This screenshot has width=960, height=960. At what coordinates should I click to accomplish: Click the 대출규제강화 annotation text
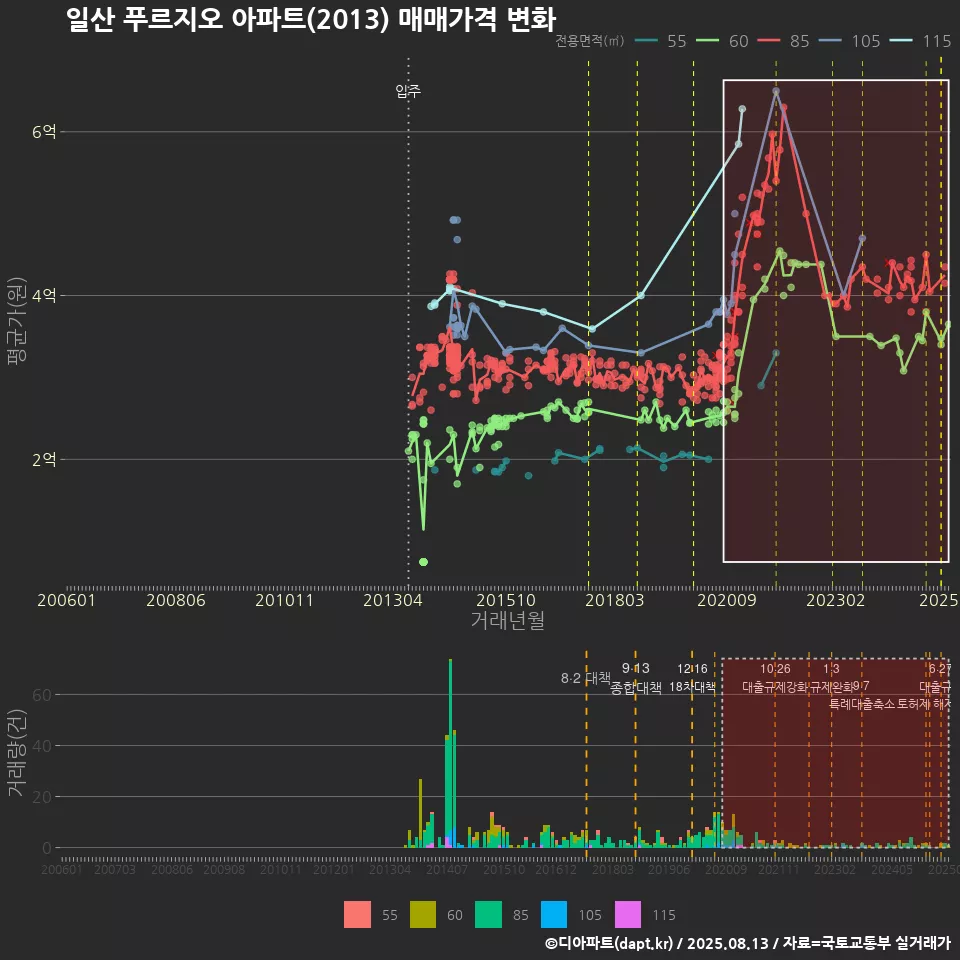pyautogui.click(x=775, y=687)
